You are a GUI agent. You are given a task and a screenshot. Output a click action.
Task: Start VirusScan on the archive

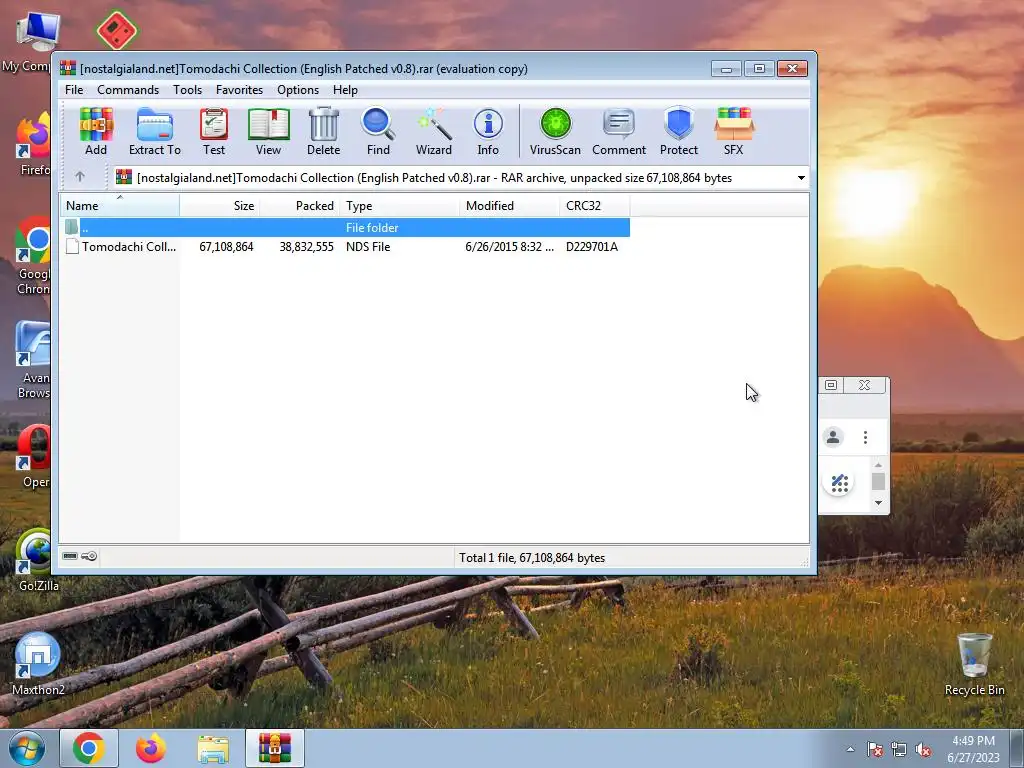tap(555, 131)
